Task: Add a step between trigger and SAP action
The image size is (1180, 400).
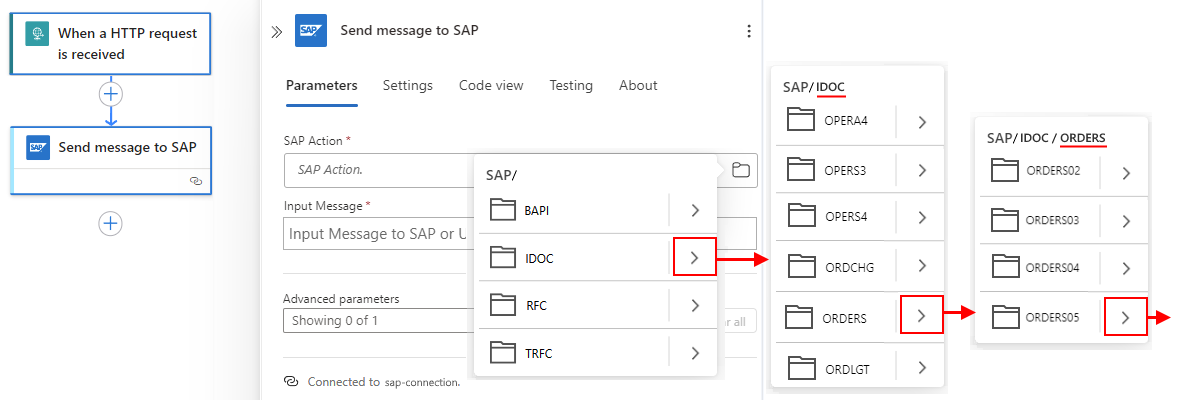Action: click(110, 94)
